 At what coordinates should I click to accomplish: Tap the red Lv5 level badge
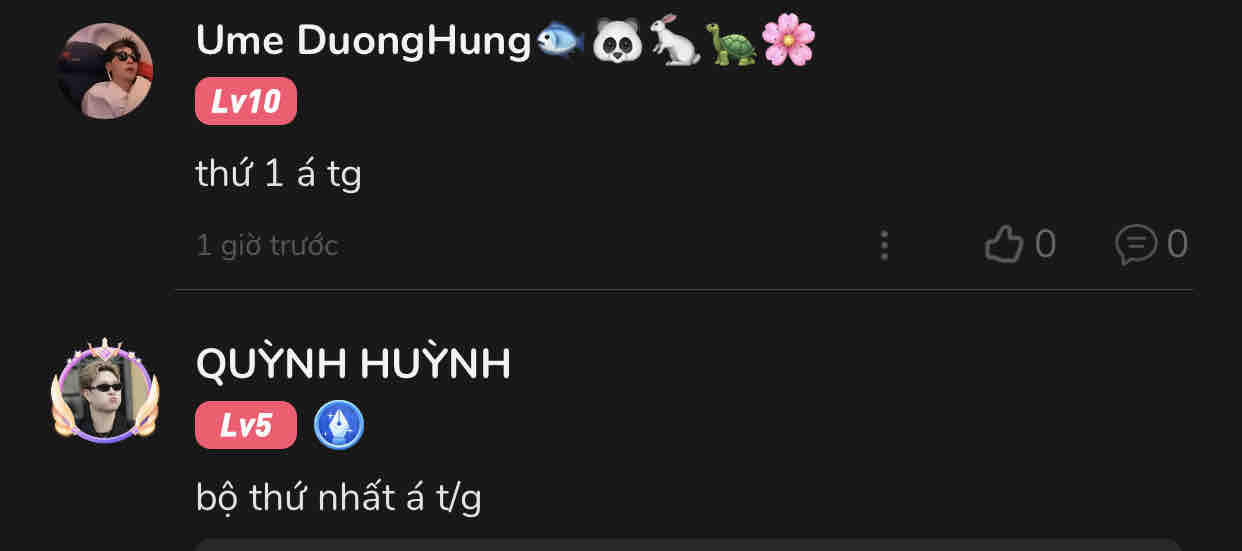[x=246, y=425]
